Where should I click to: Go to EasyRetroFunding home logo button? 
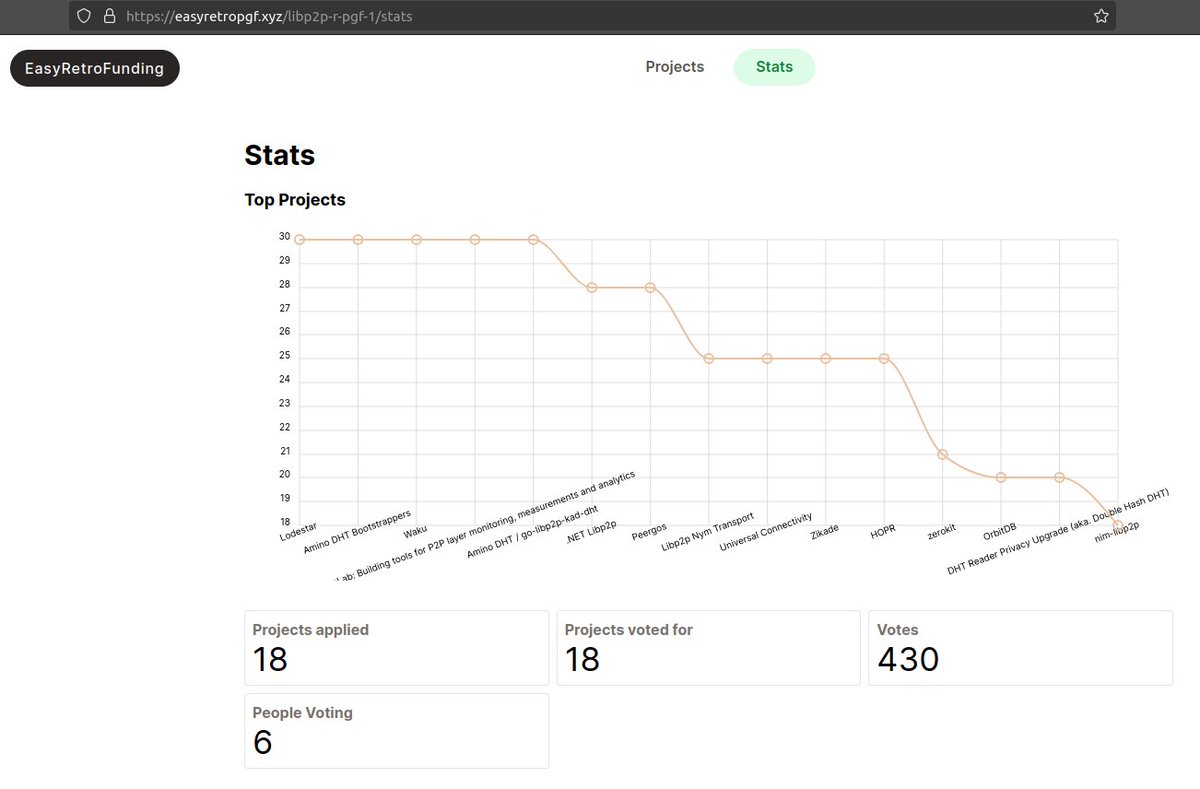95,68
